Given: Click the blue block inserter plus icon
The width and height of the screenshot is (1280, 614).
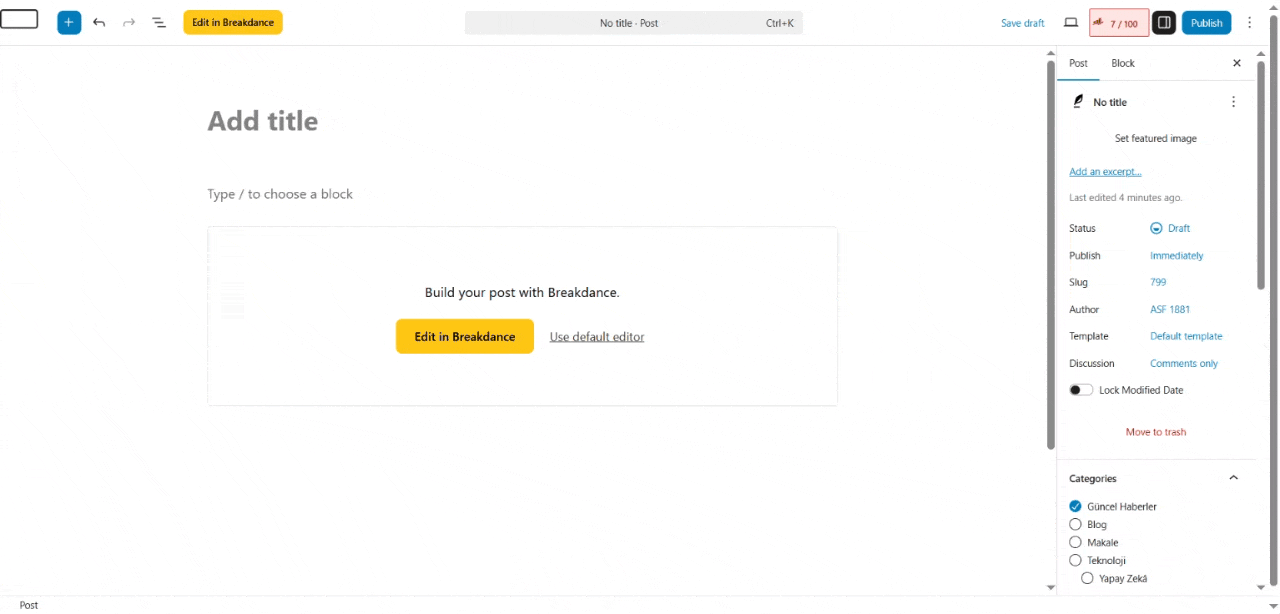Looking at the screenshot, I should [x=69, y=22].
